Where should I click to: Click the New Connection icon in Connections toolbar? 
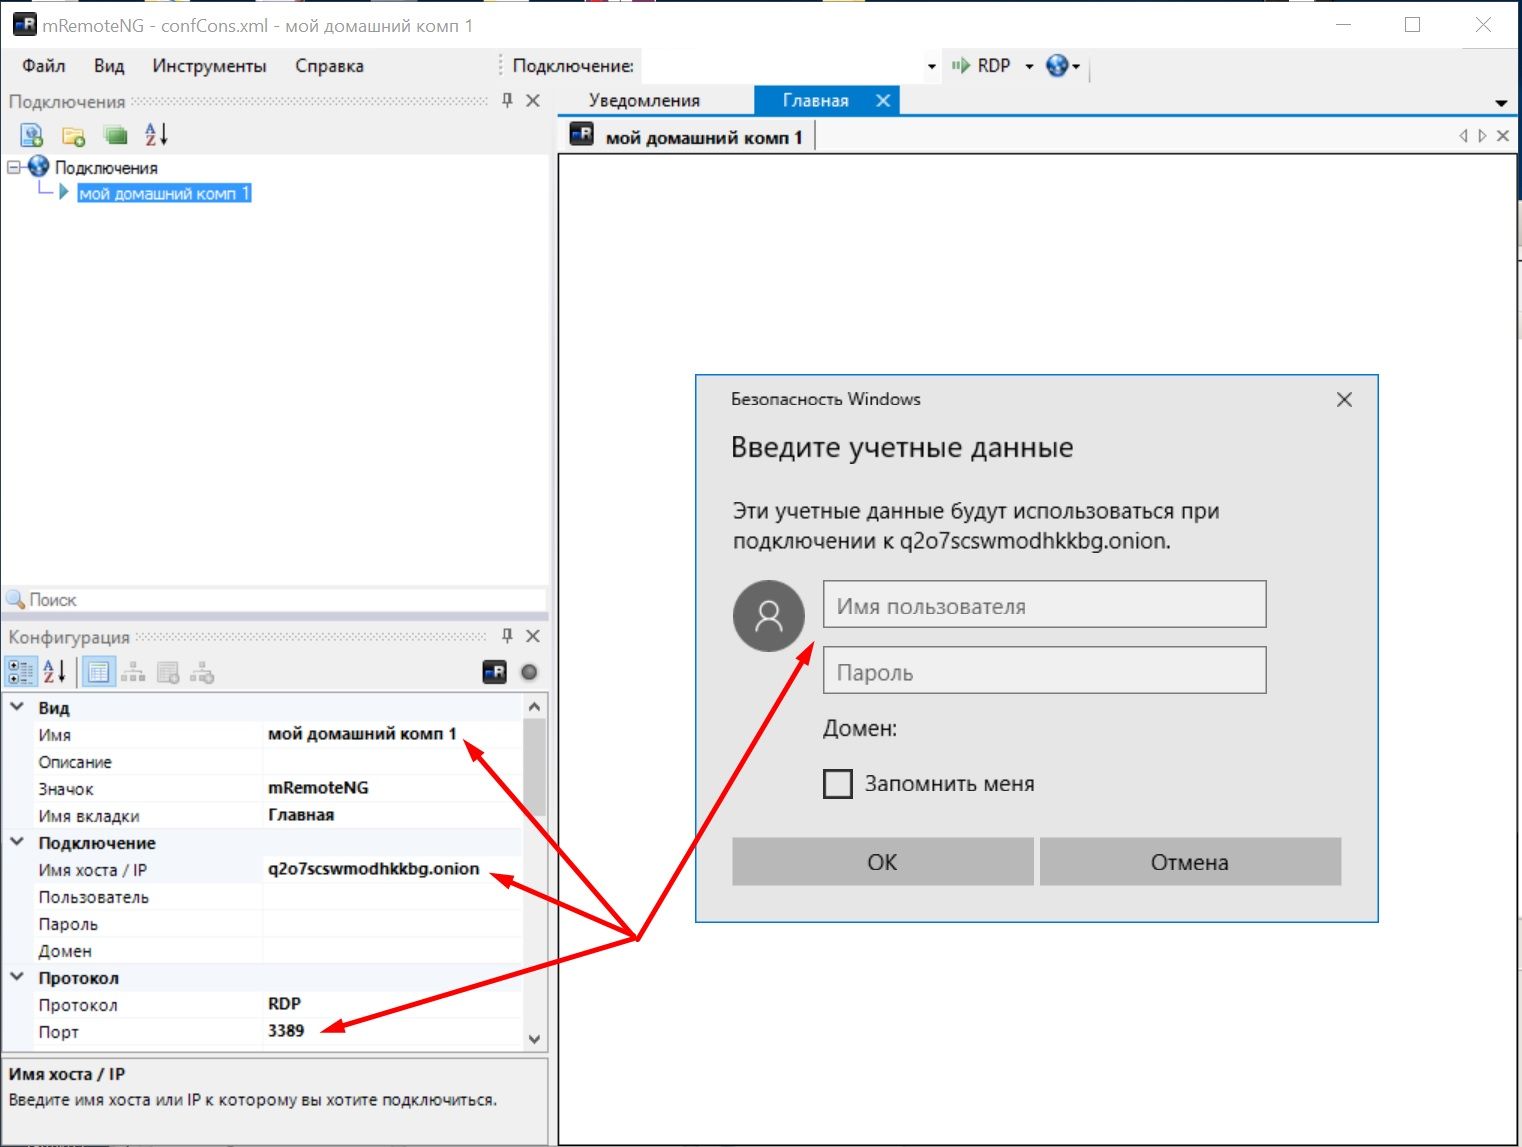click(32, 135)
